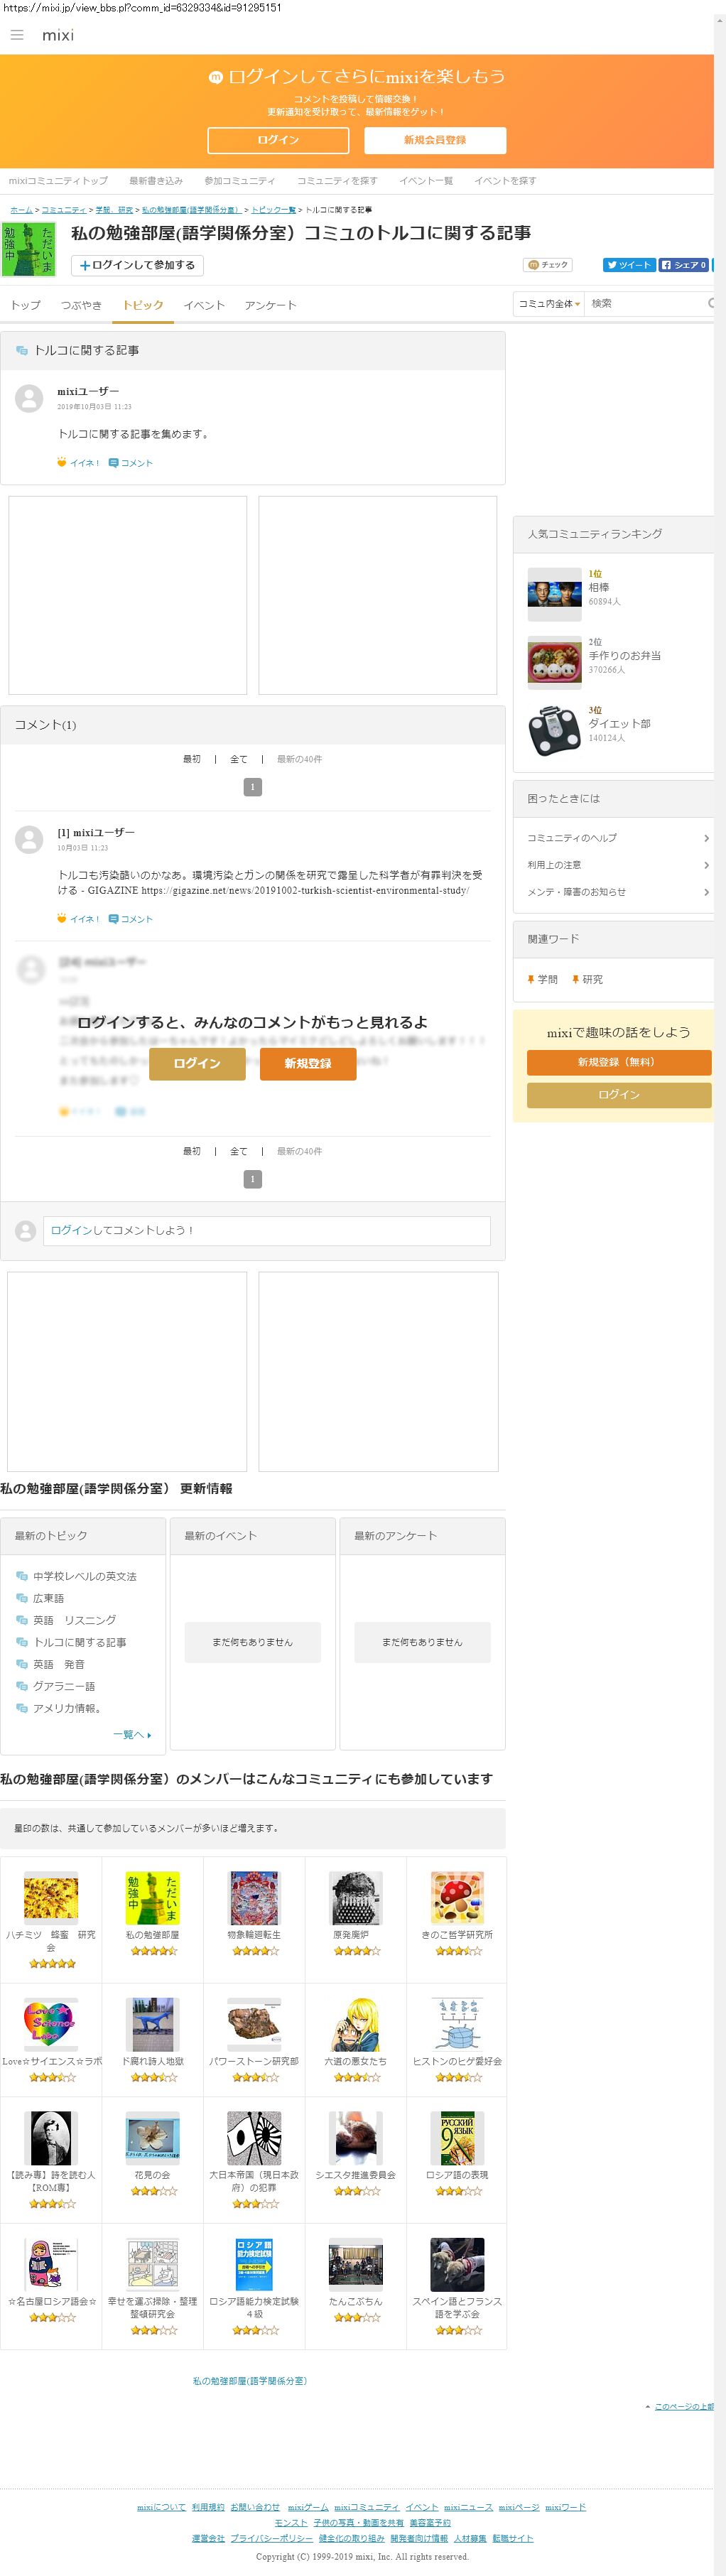Switch to the イベント tab

(x=204, y=305)
